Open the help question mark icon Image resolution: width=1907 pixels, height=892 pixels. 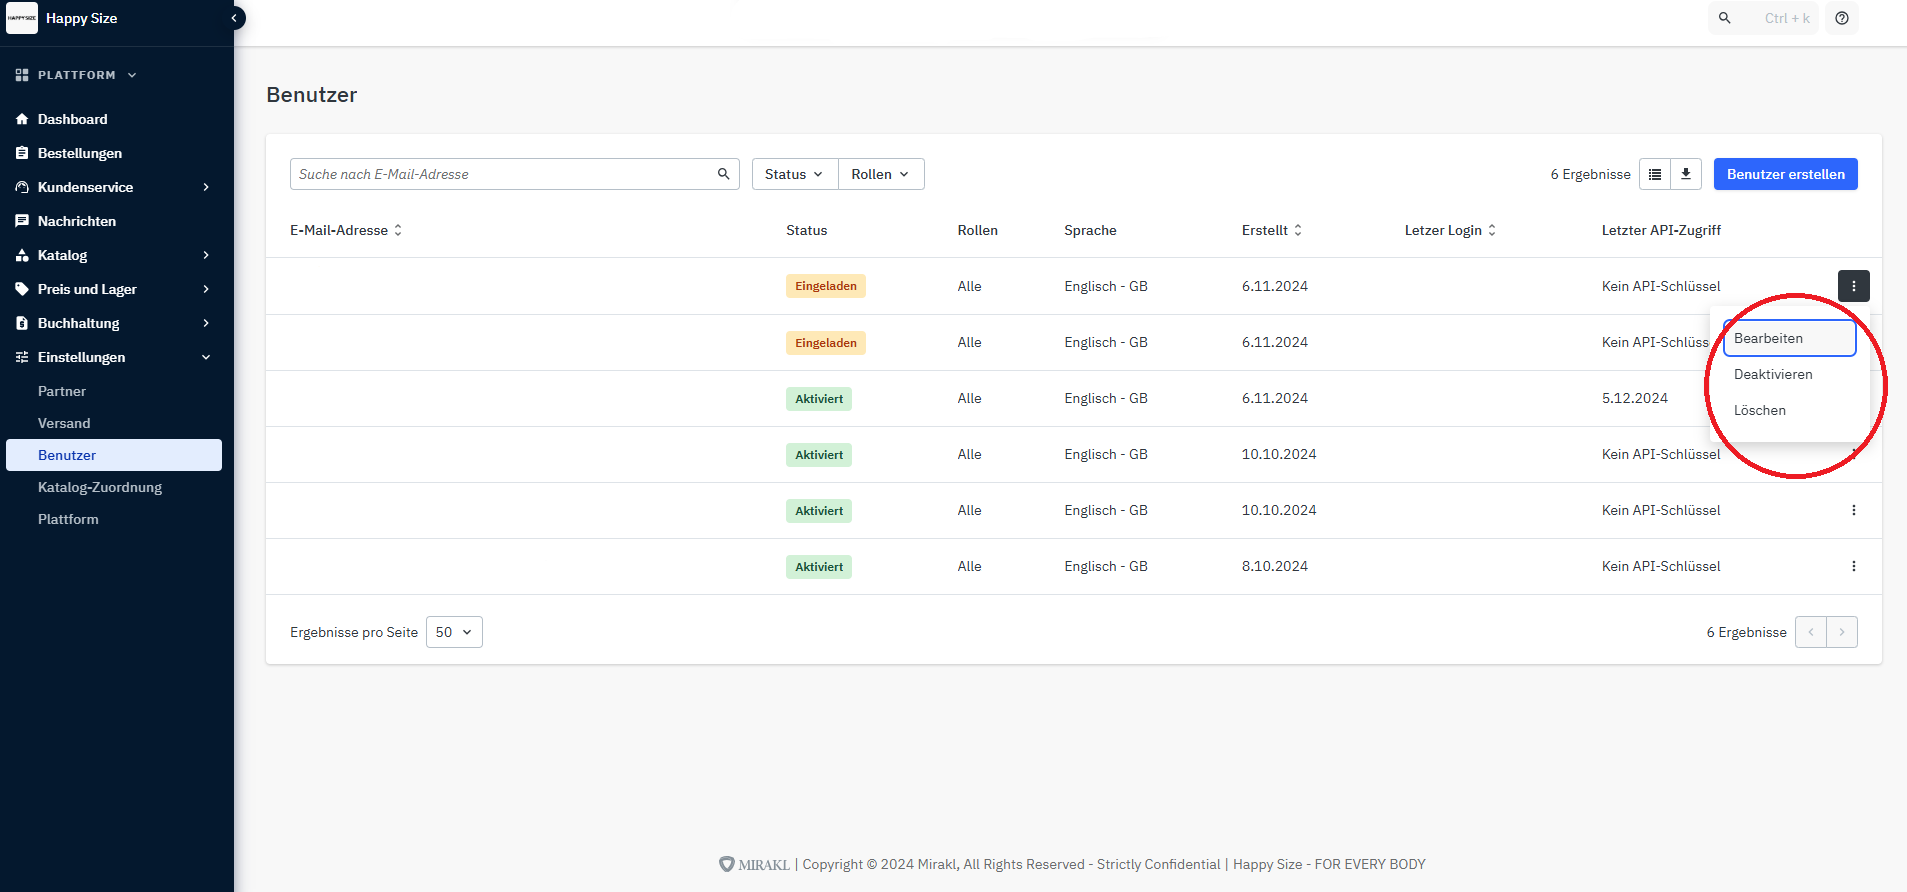point(1842,18)
